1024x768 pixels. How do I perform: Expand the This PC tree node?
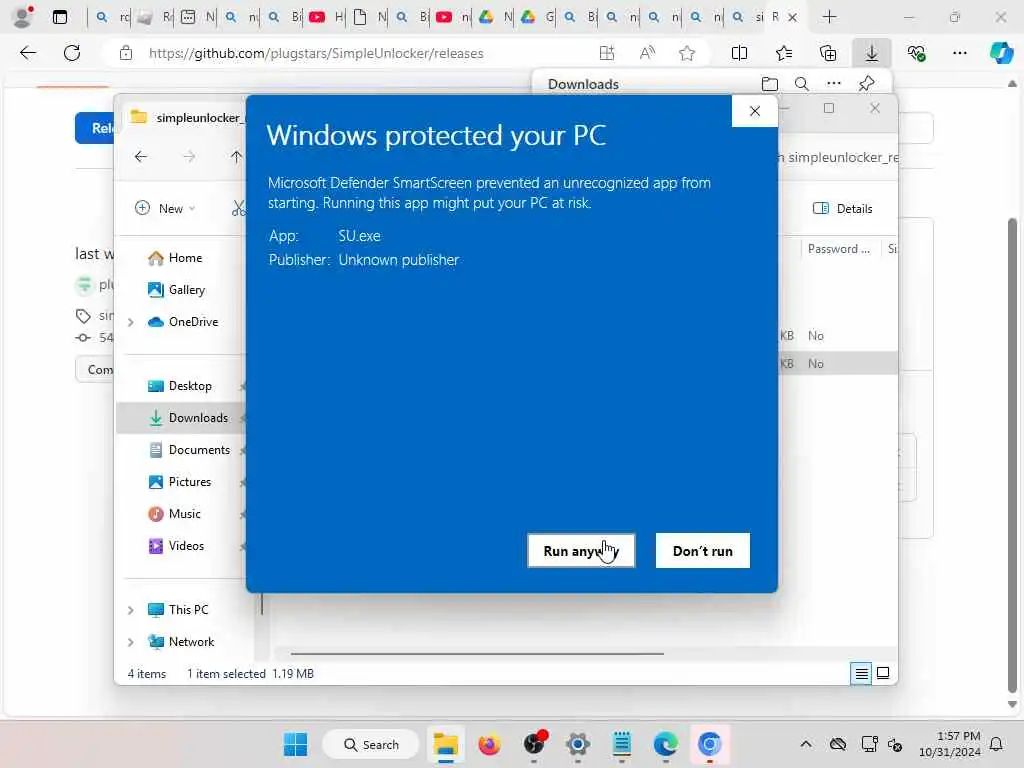pos(131,610)
